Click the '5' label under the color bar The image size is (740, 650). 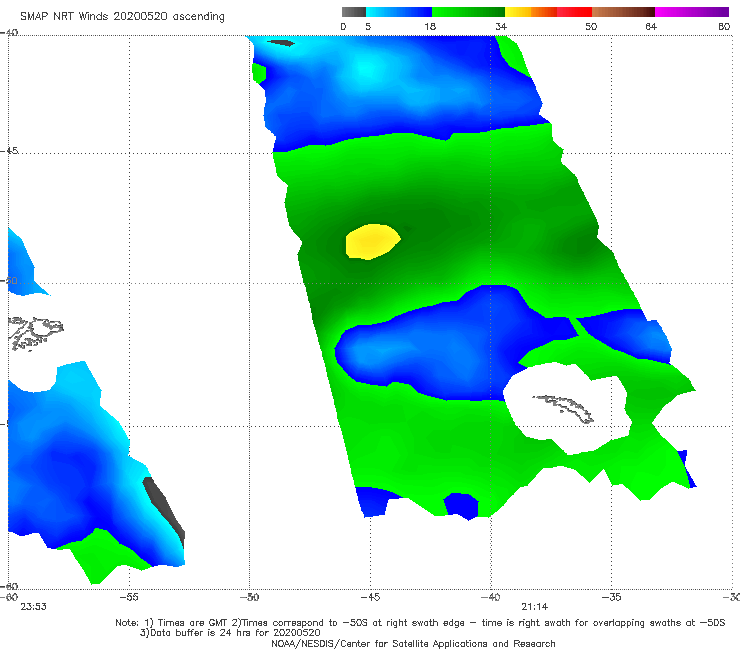pyautogui.click(x=368, y=26)
